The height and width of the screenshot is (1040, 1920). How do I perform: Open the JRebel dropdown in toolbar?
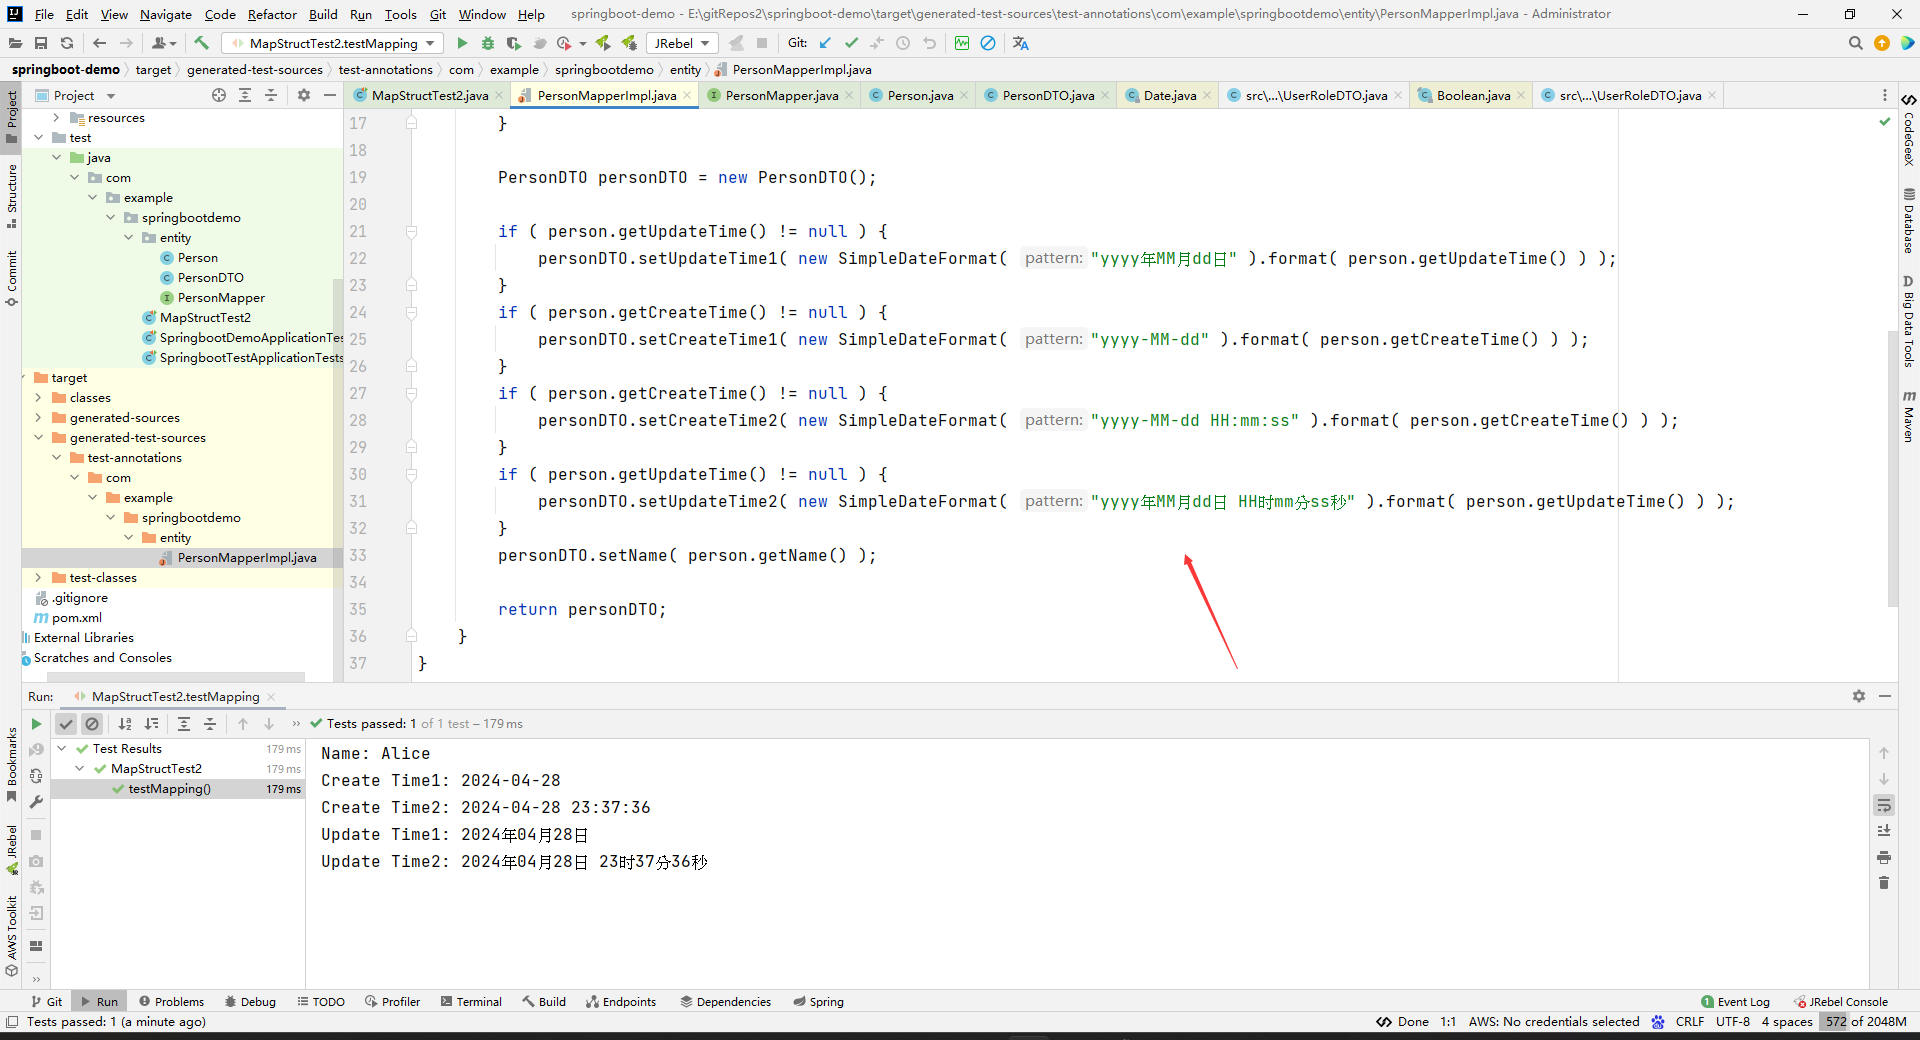682,43
